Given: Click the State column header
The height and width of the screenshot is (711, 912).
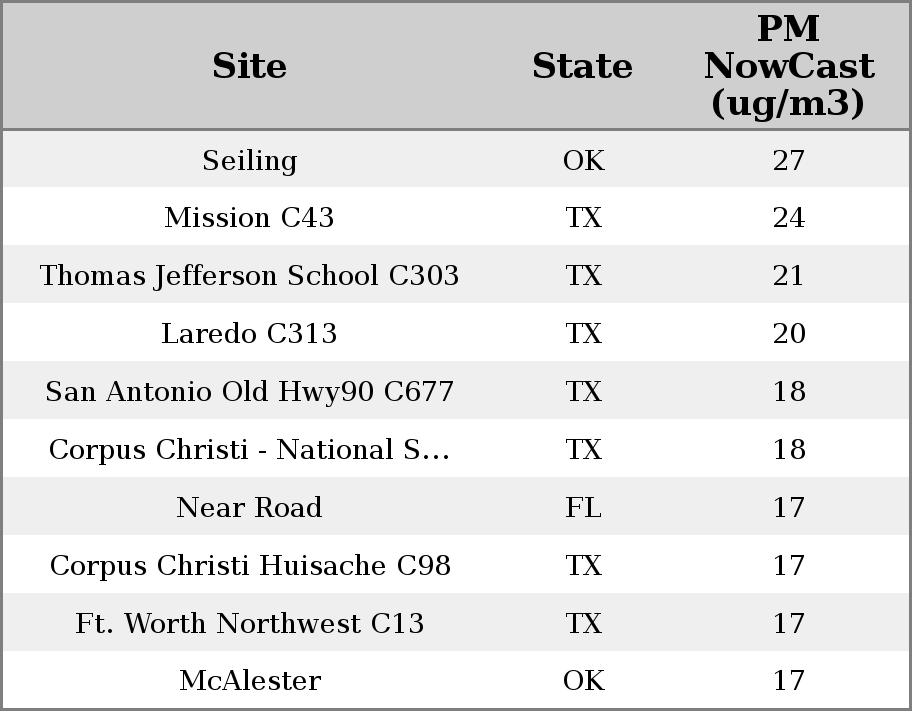Looking at the screenshot, I should click(x=582, y=66).
